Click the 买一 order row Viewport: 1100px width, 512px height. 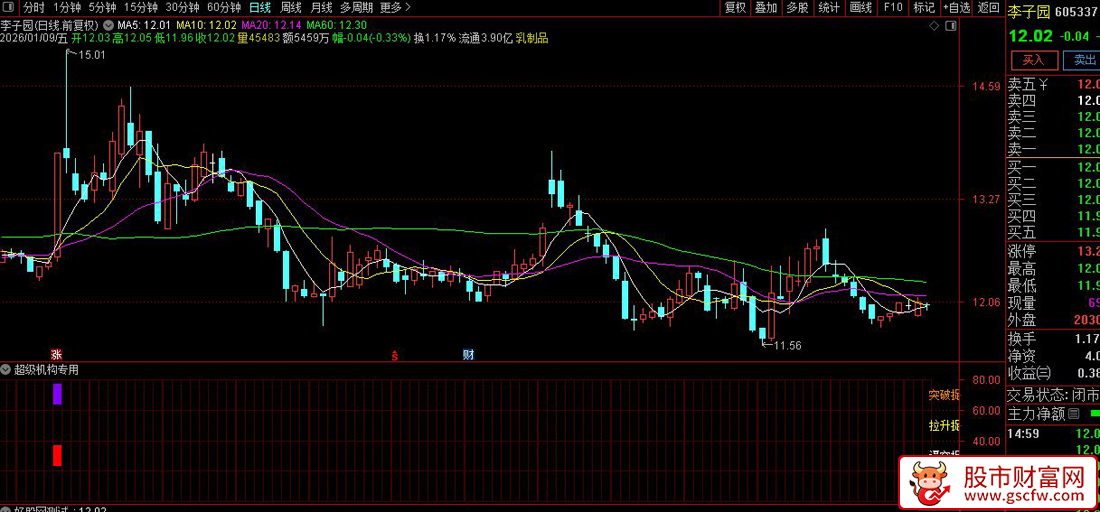click(1054, 166)
